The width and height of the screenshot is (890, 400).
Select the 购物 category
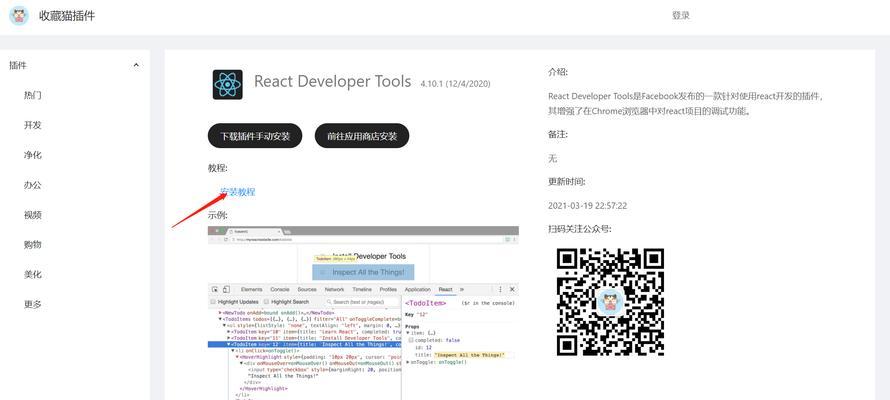(32, 245)
